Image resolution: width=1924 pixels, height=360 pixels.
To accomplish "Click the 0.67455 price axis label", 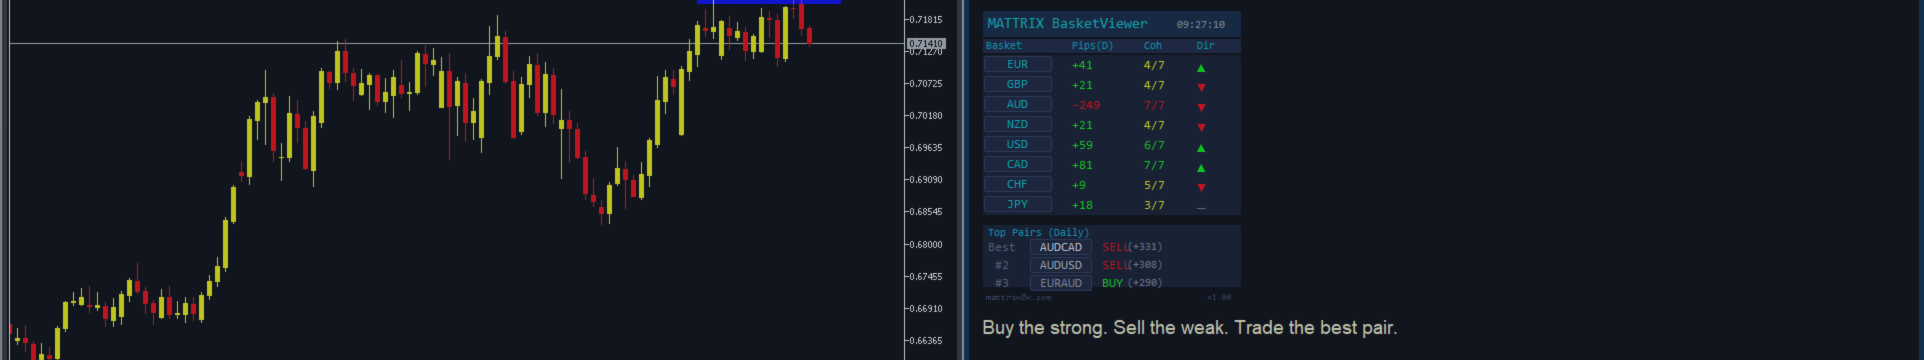I will tap(925, 277).
